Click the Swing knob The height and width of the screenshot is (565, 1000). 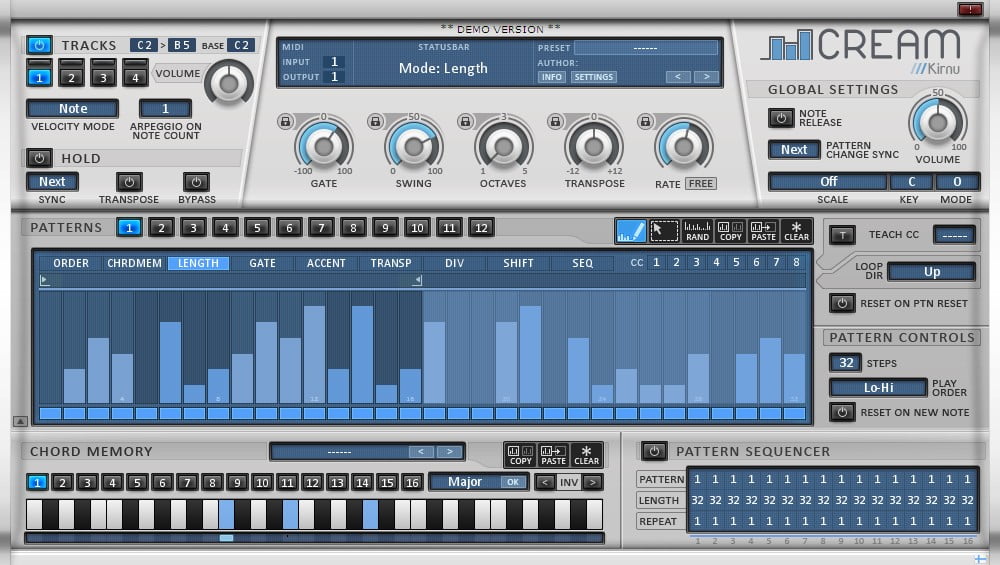tap(414, 146)
